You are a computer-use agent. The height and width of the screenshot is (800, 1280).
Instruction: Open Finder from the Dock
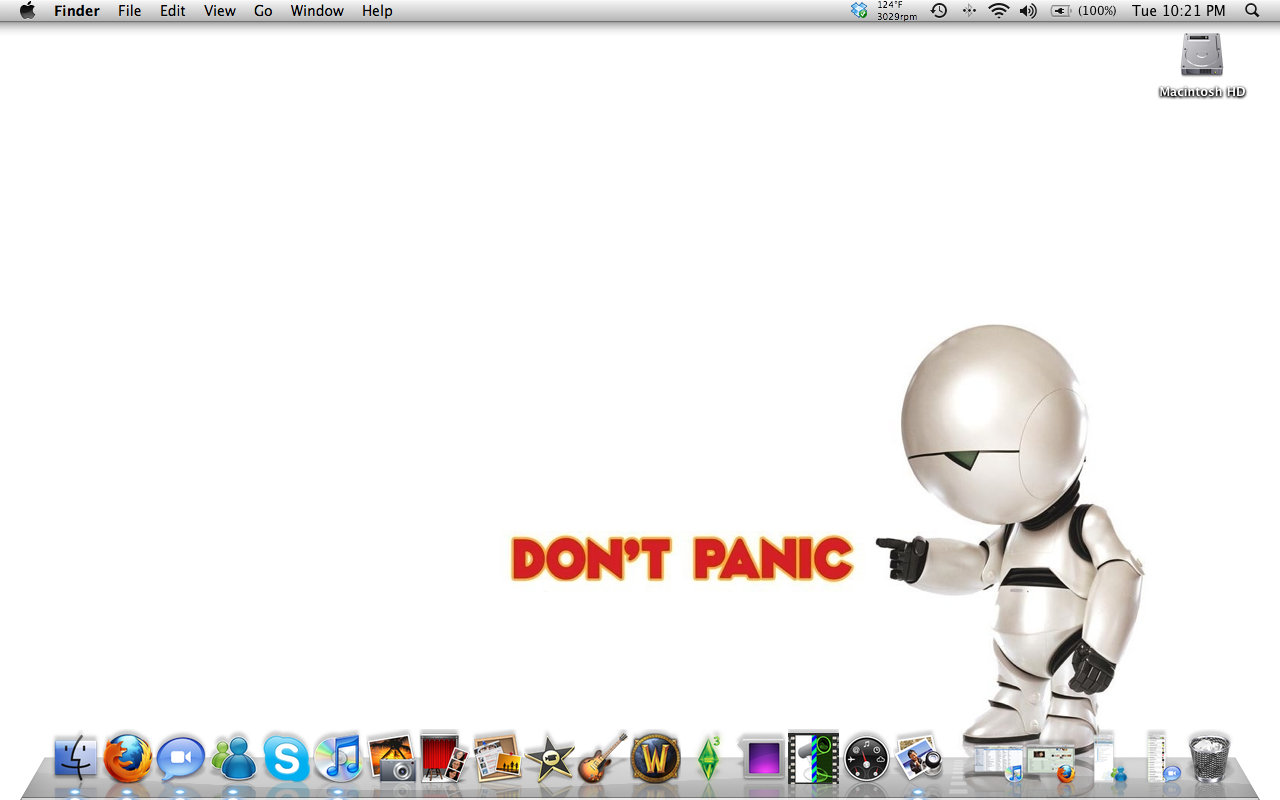point(76,759)
